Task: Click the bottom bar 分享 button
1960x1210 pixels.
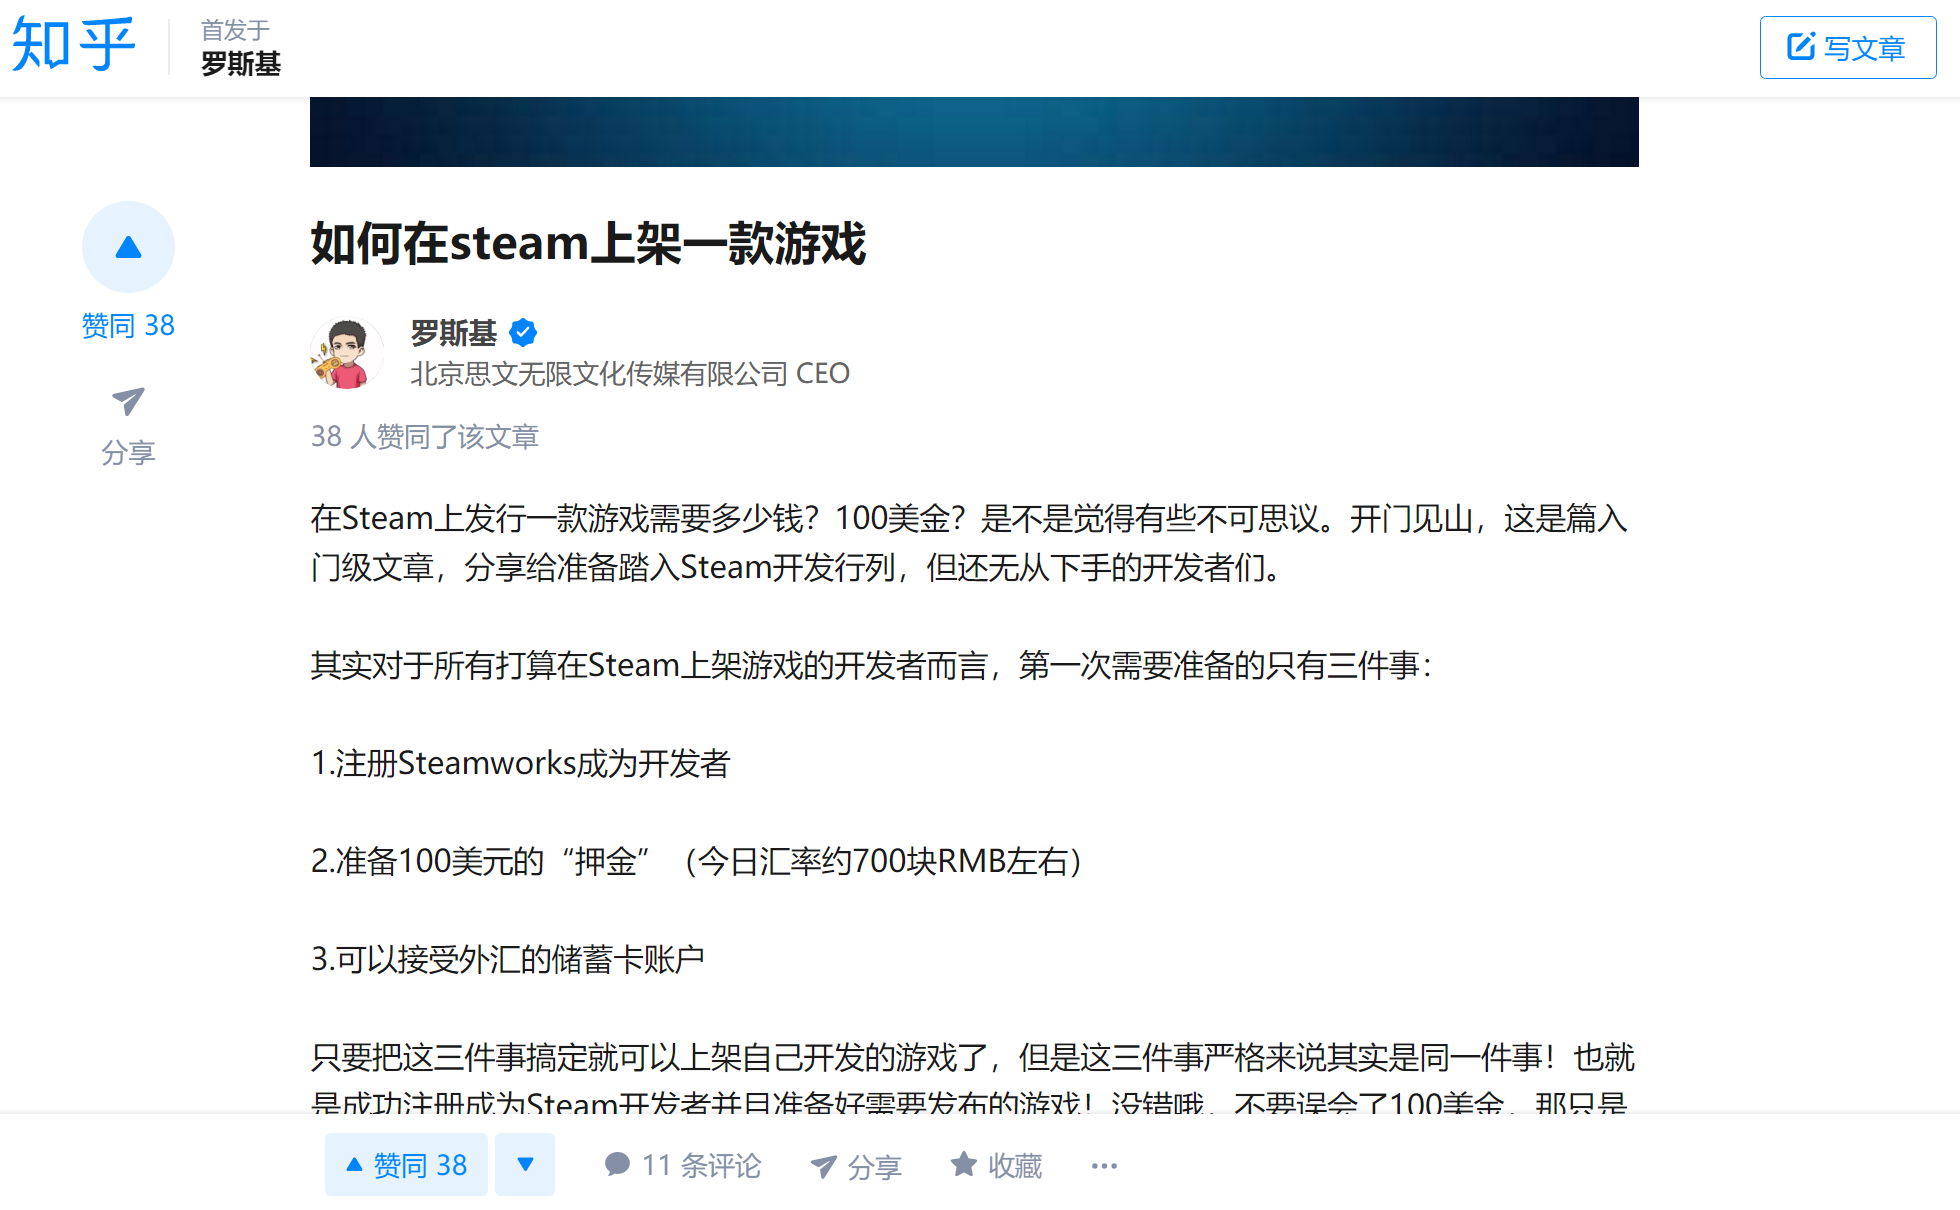Action: (856, 1166)
